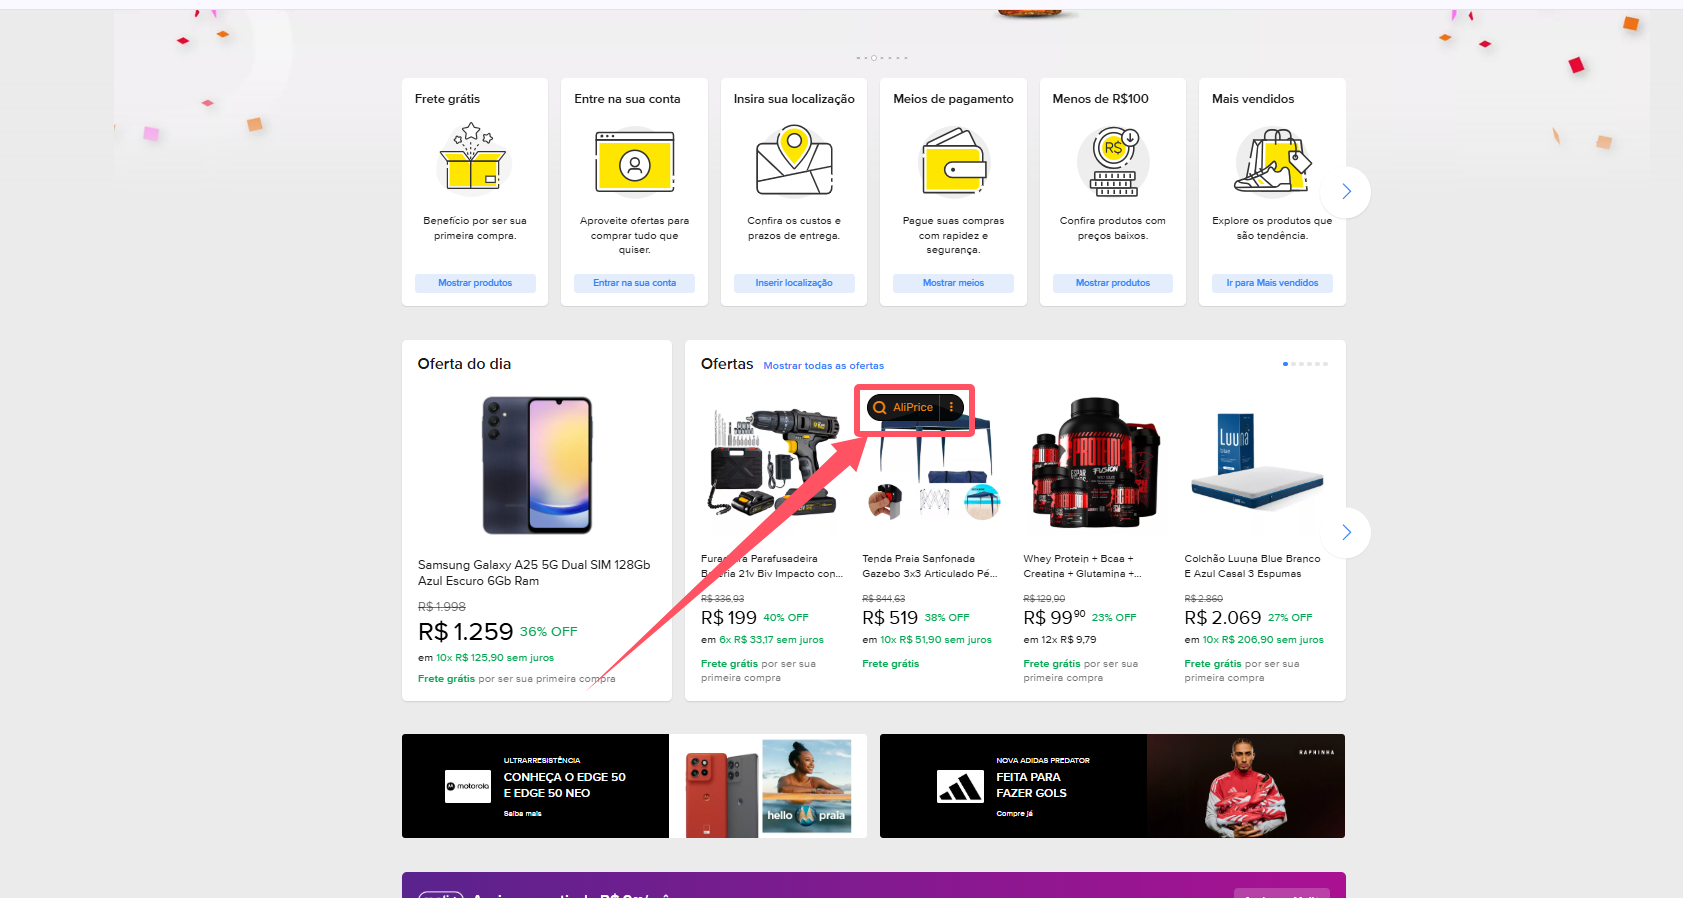Click Ir para Mais vendidos button
The image size is (1683, 898).
pyautogui.click(x=1272, y=283)
